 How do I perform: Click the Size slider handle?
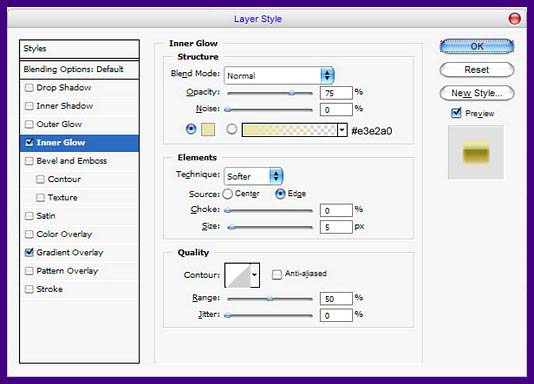231,227
